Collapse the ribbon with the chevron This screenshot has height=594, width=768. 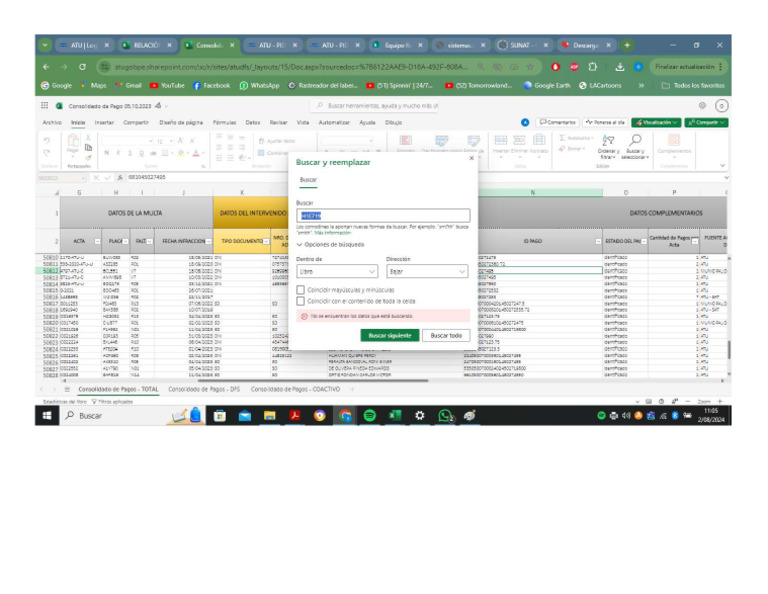(x=722, y=166)
